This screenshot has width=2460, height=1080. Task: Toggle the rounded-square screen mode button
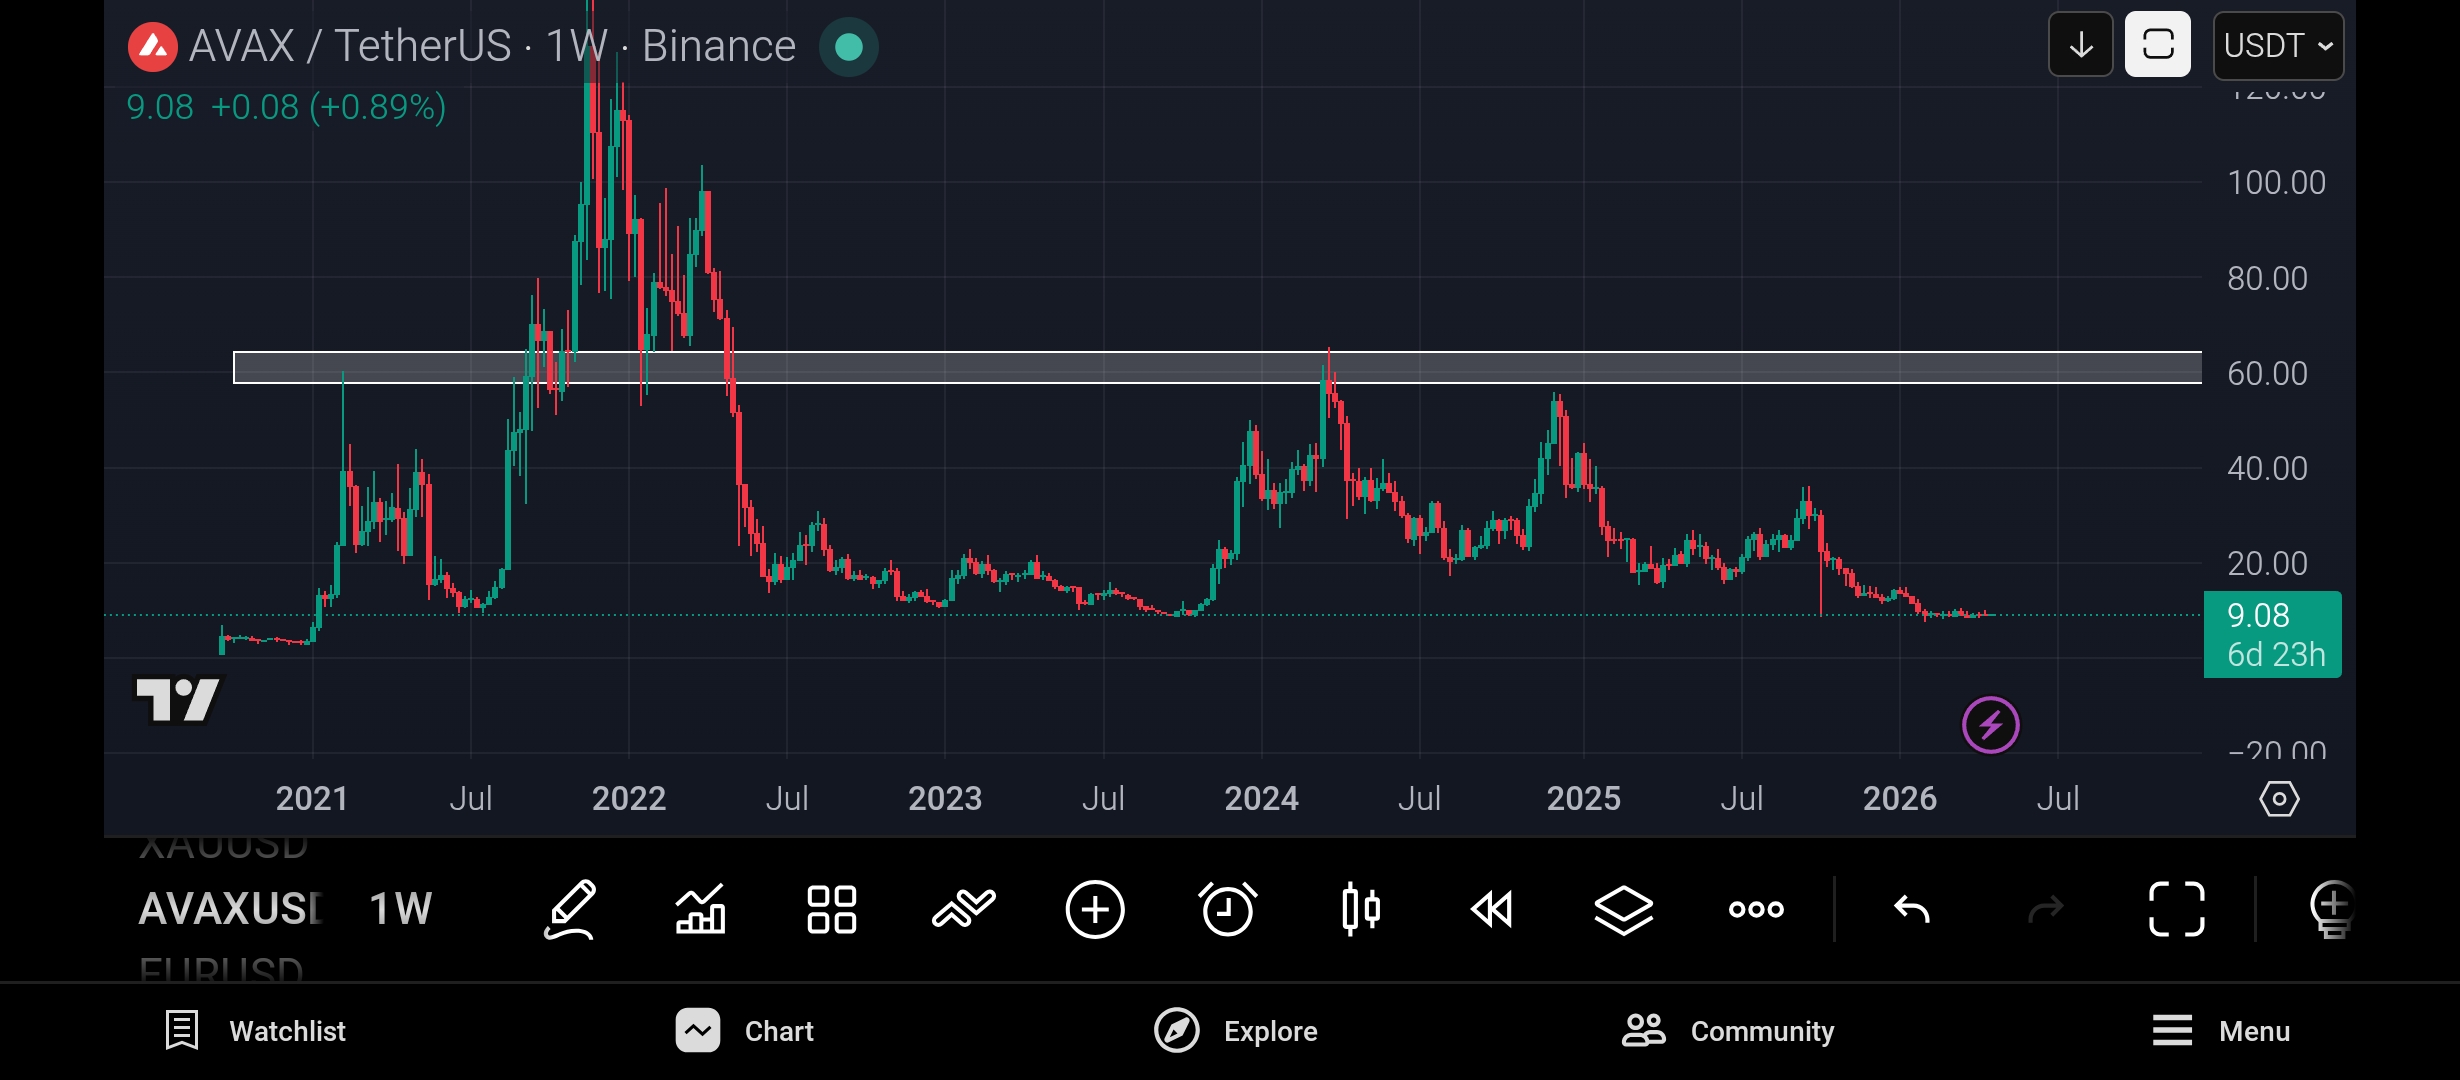pyautogui.click(x=2157, y=45)
